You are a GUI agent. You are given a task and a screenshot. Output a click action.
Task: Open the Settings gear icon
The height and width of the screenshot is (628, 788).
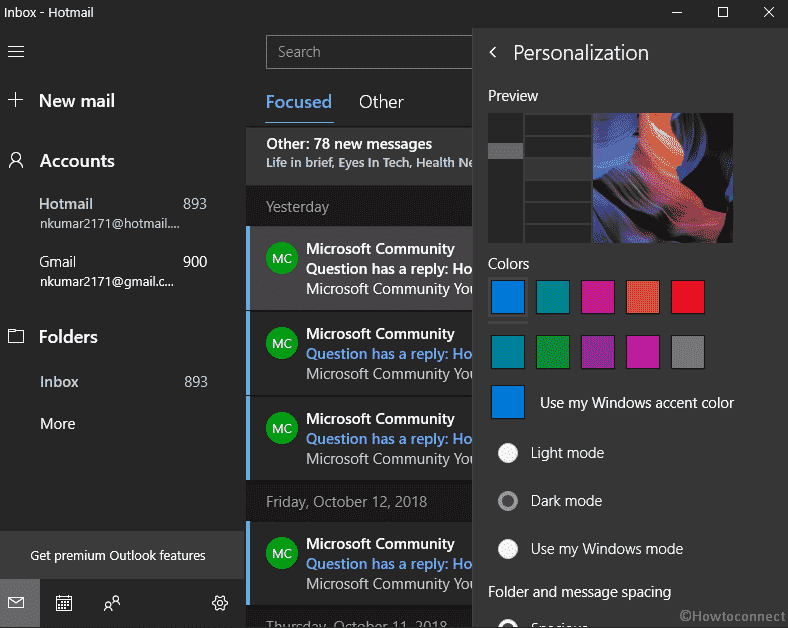220,603
